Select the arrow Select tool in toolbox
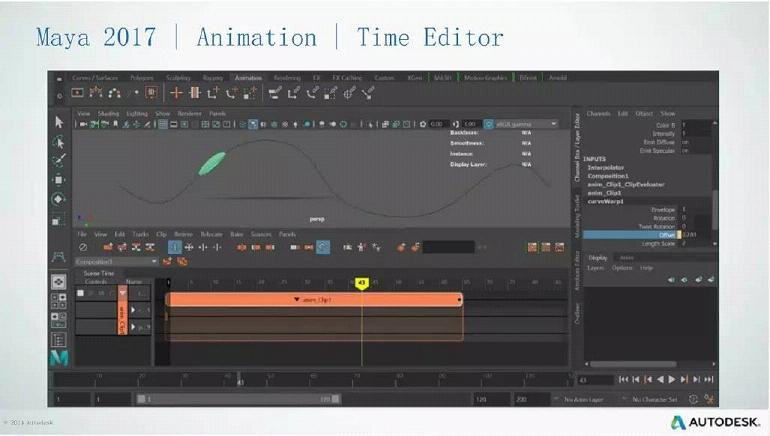770x436 pixels. [59, 121]
